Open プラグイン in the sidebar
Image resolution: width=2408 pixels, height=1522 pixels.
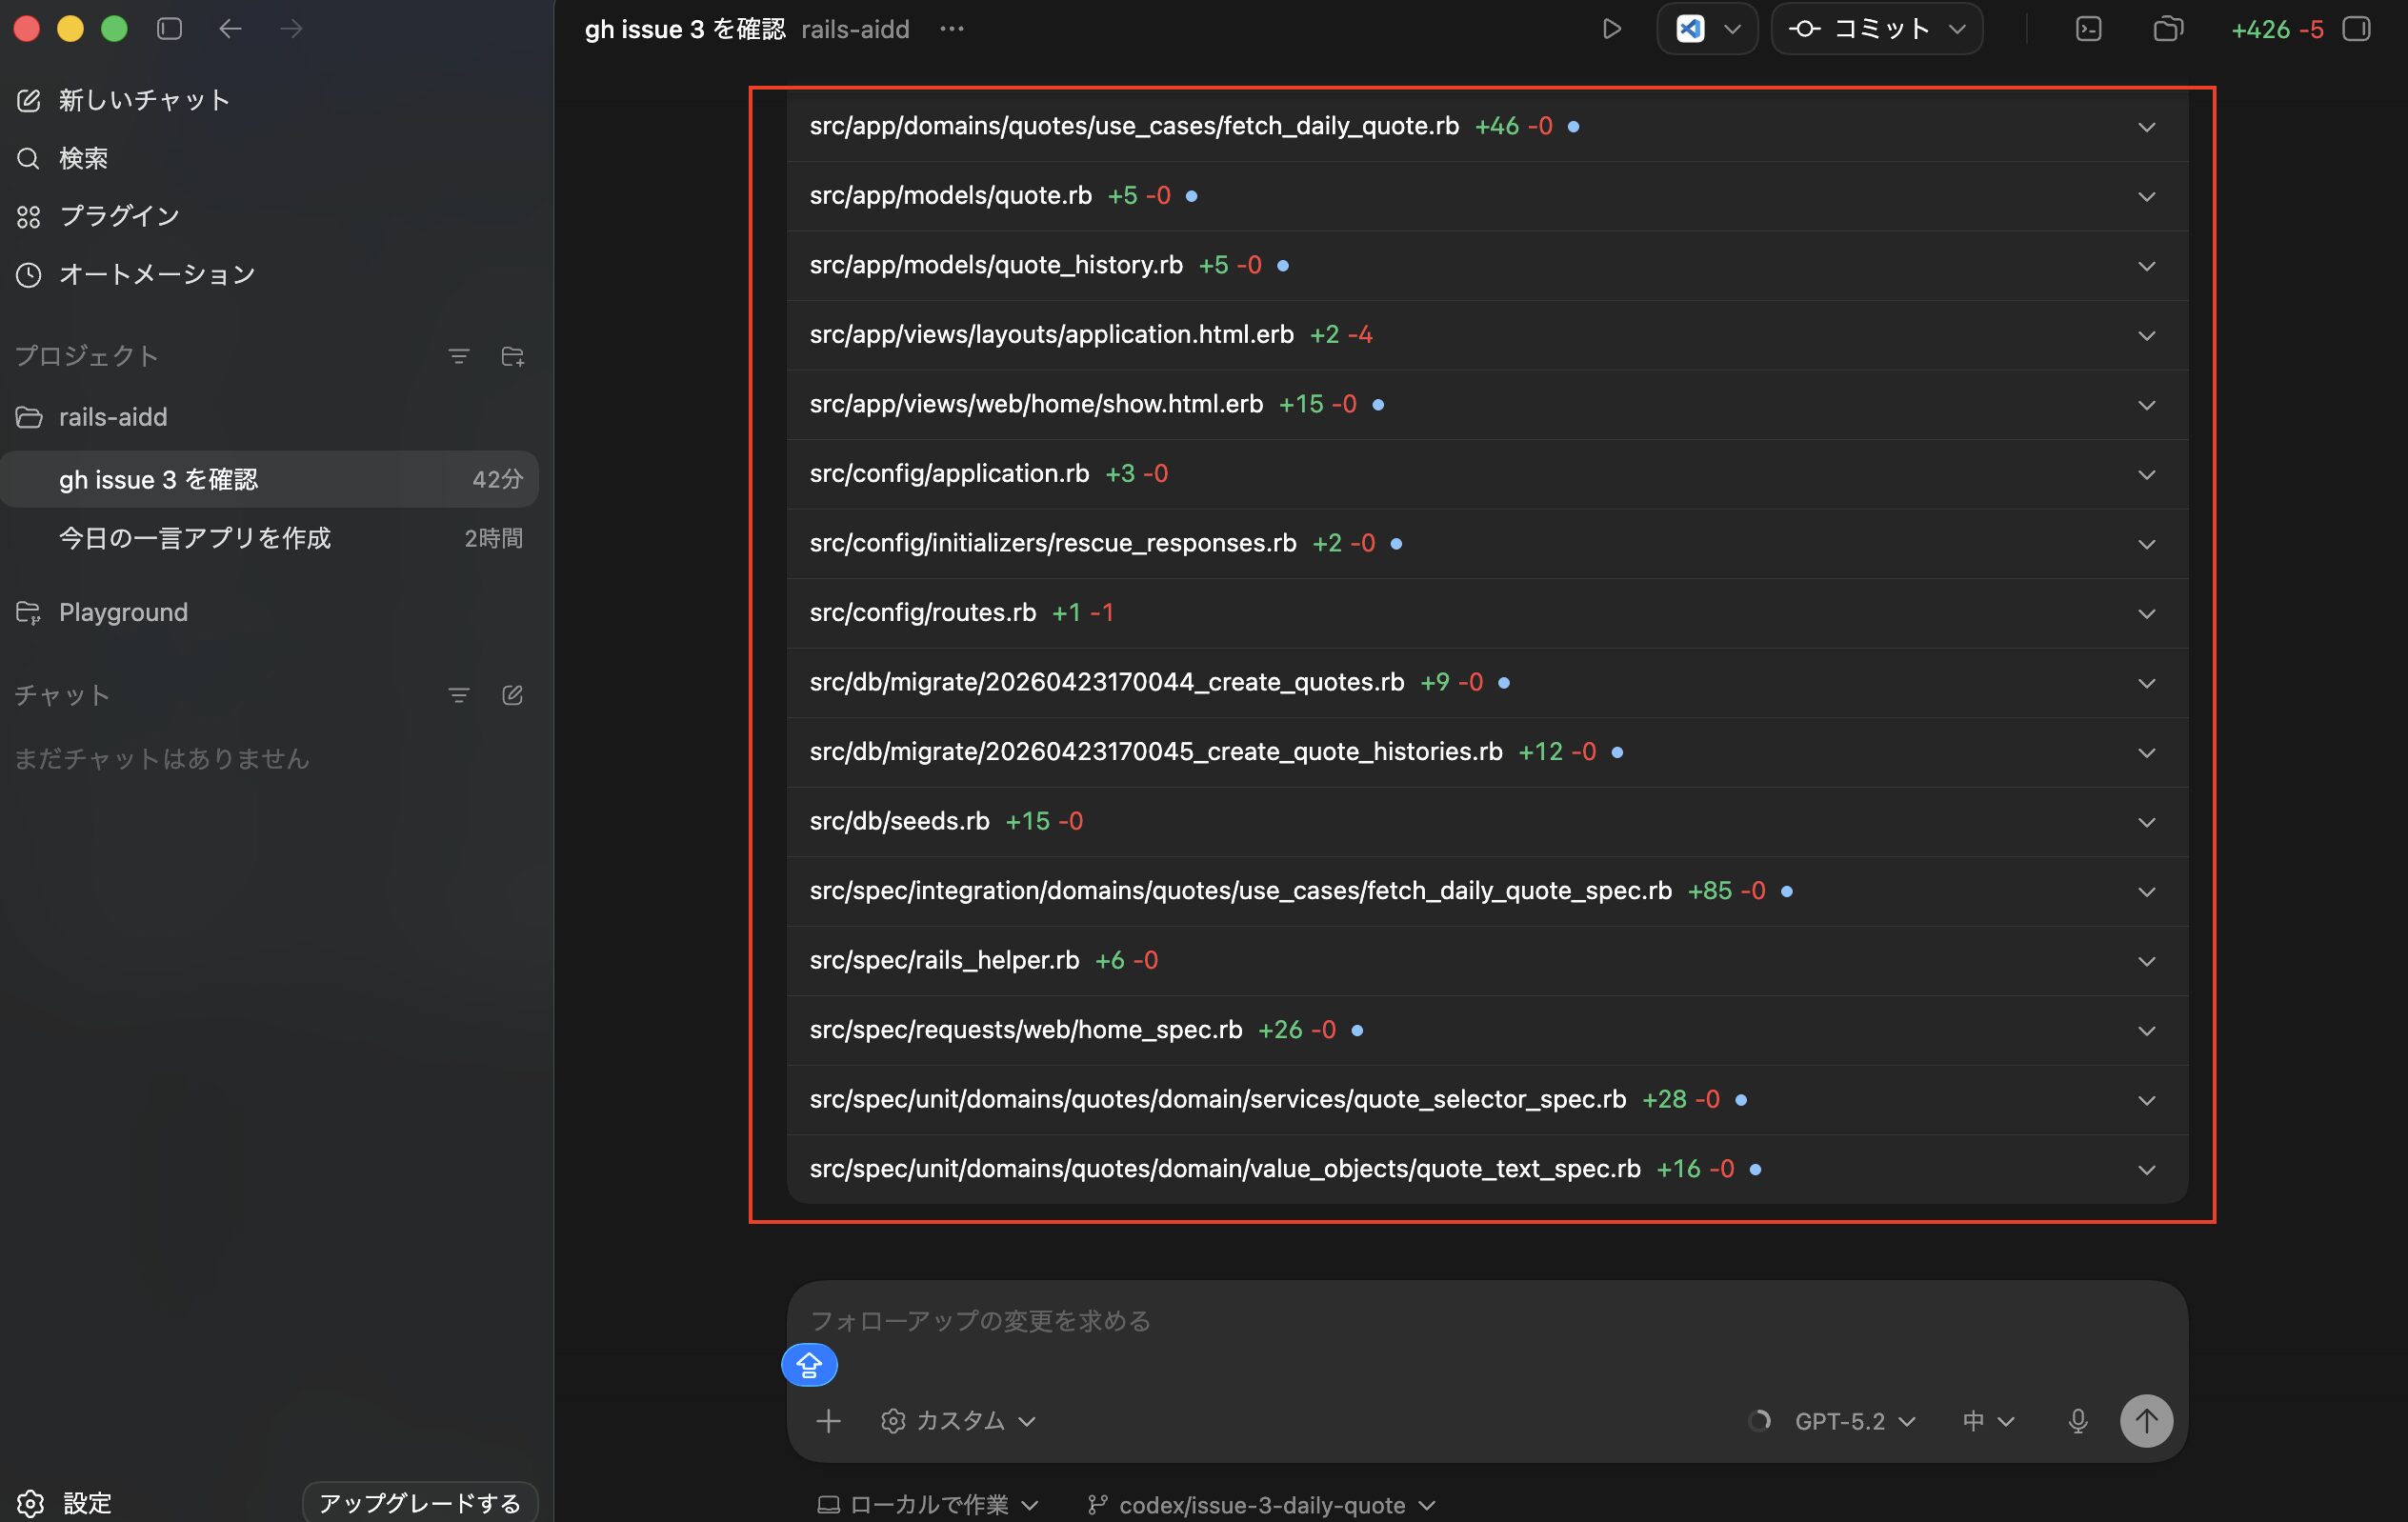pos(119,216)
